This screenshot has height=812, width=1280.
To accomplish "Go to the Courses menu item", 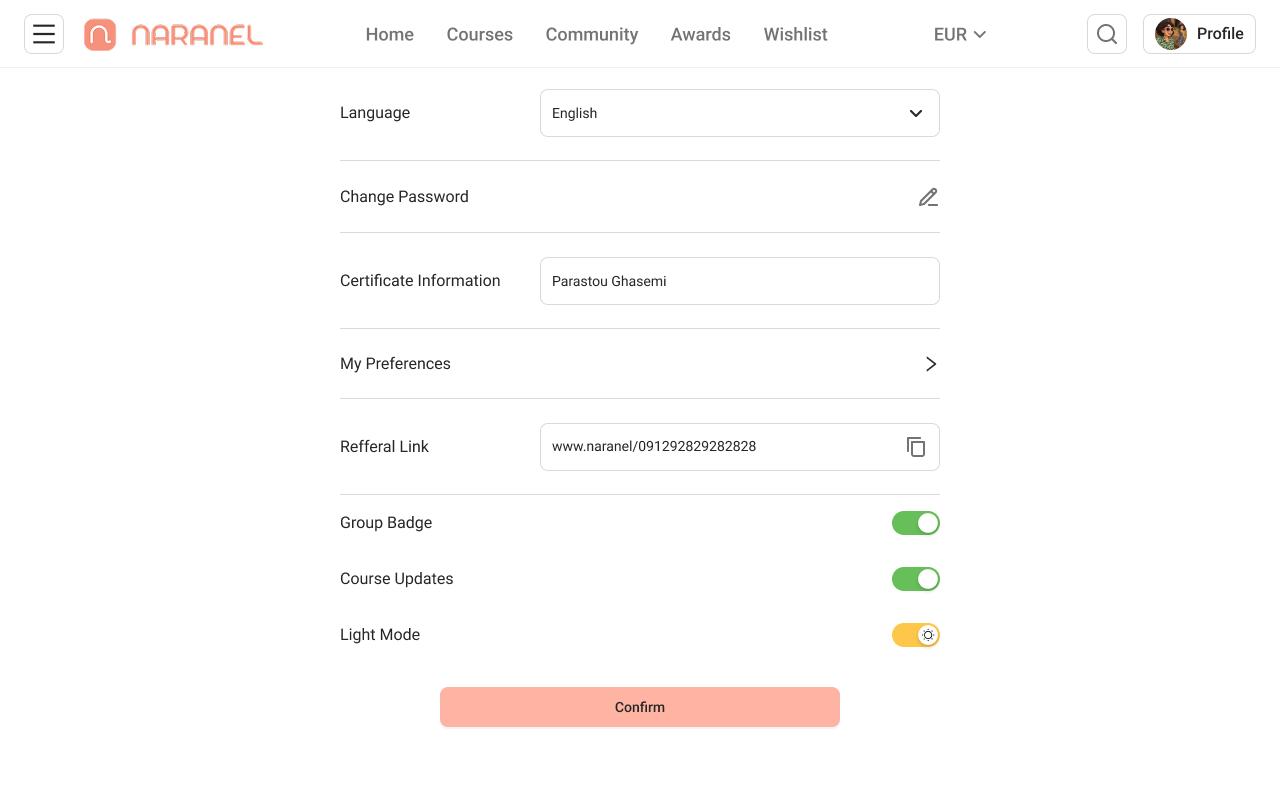I will point(480,34).
